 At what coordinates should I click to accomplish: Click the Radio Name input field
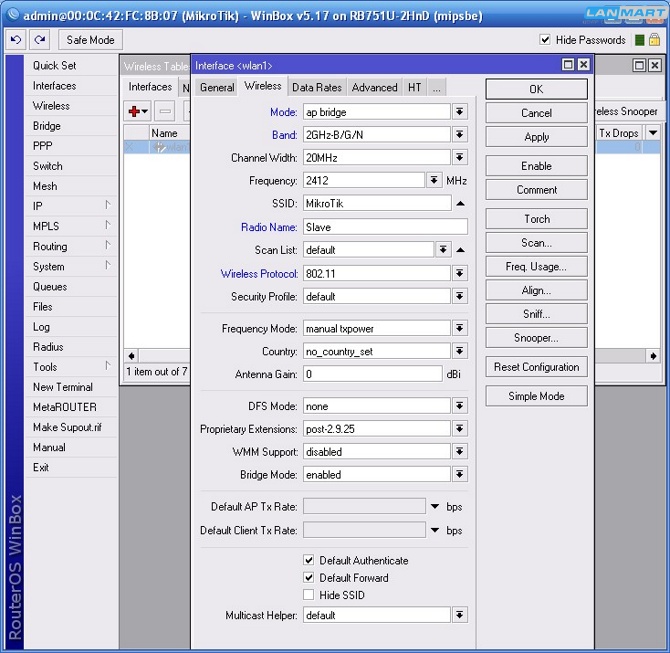tap(384, 227)
